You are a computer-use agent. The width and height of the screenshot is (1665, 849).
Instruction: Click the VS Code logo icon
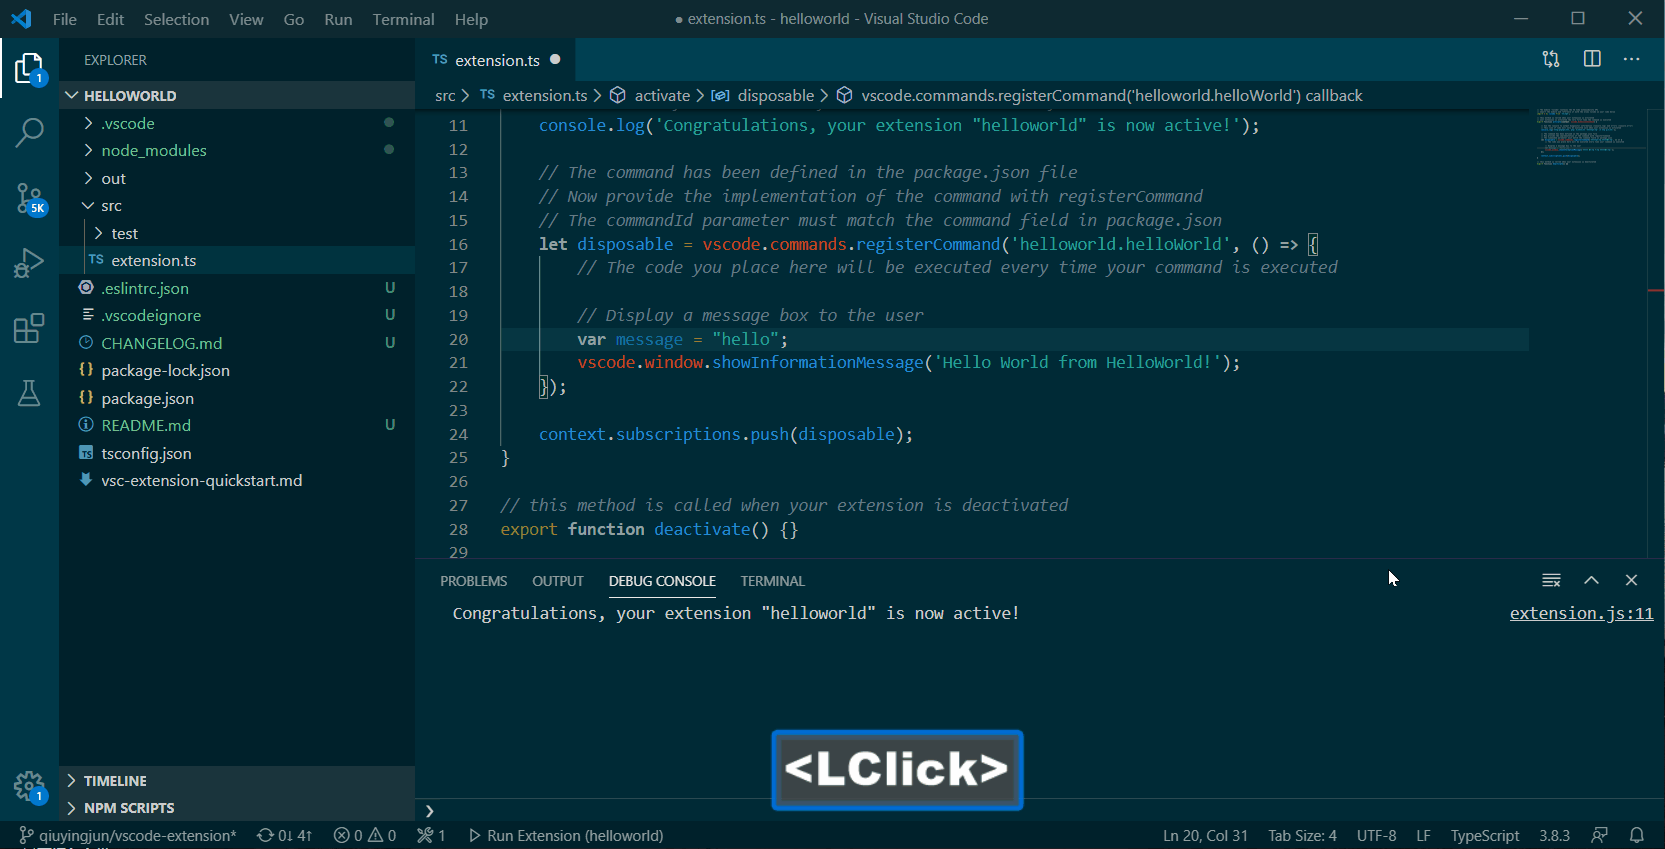pyautogui.click(x=21, y=18)
